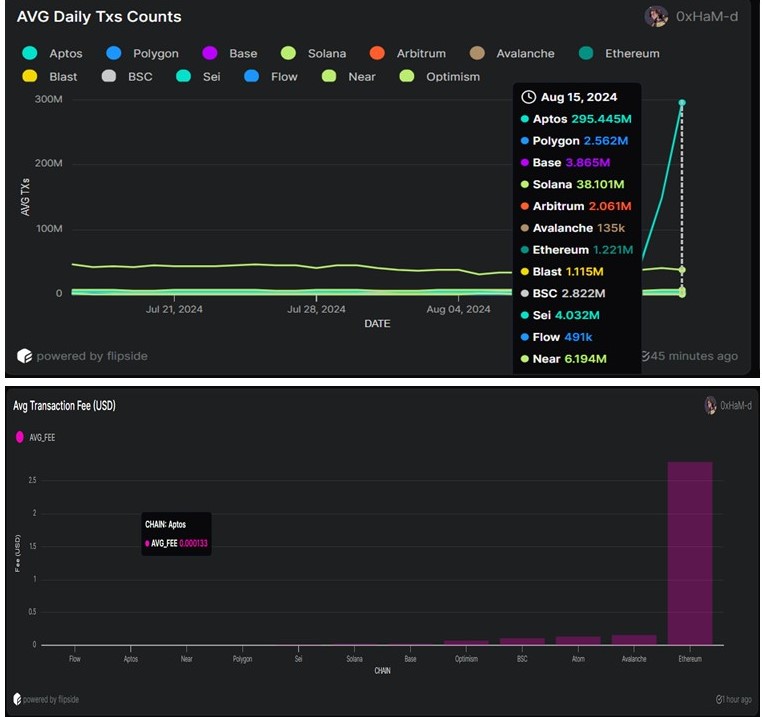The height and width of the screenshot is (717, 762).
Task: Click 'Aptos 295.445M' tooltip row
Action: click(x=576, y=119)
